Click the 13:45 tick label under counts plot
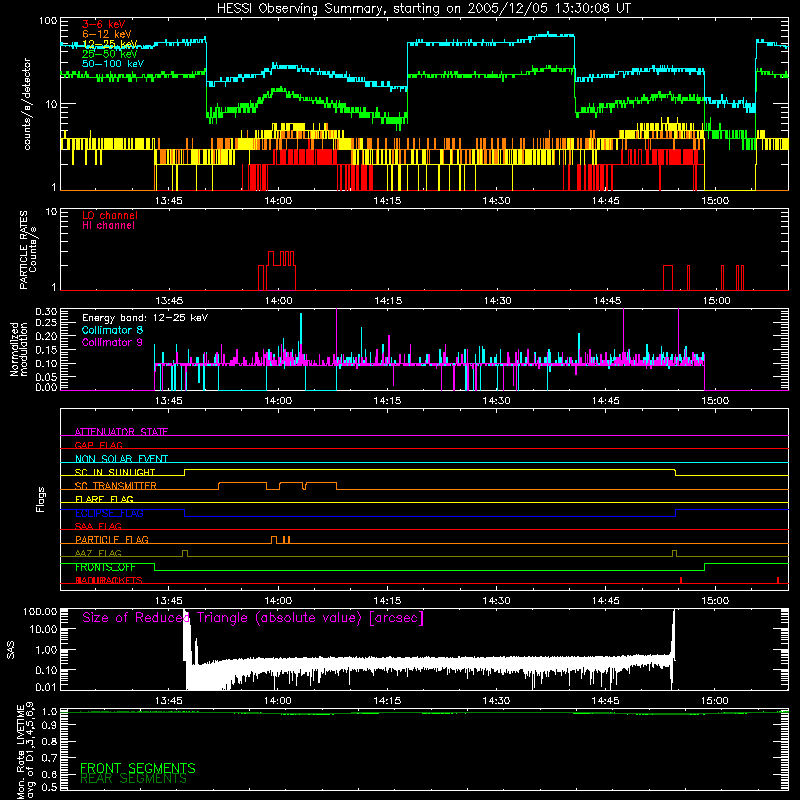Viewport: 800px width, 800px height. click(169, 201)
